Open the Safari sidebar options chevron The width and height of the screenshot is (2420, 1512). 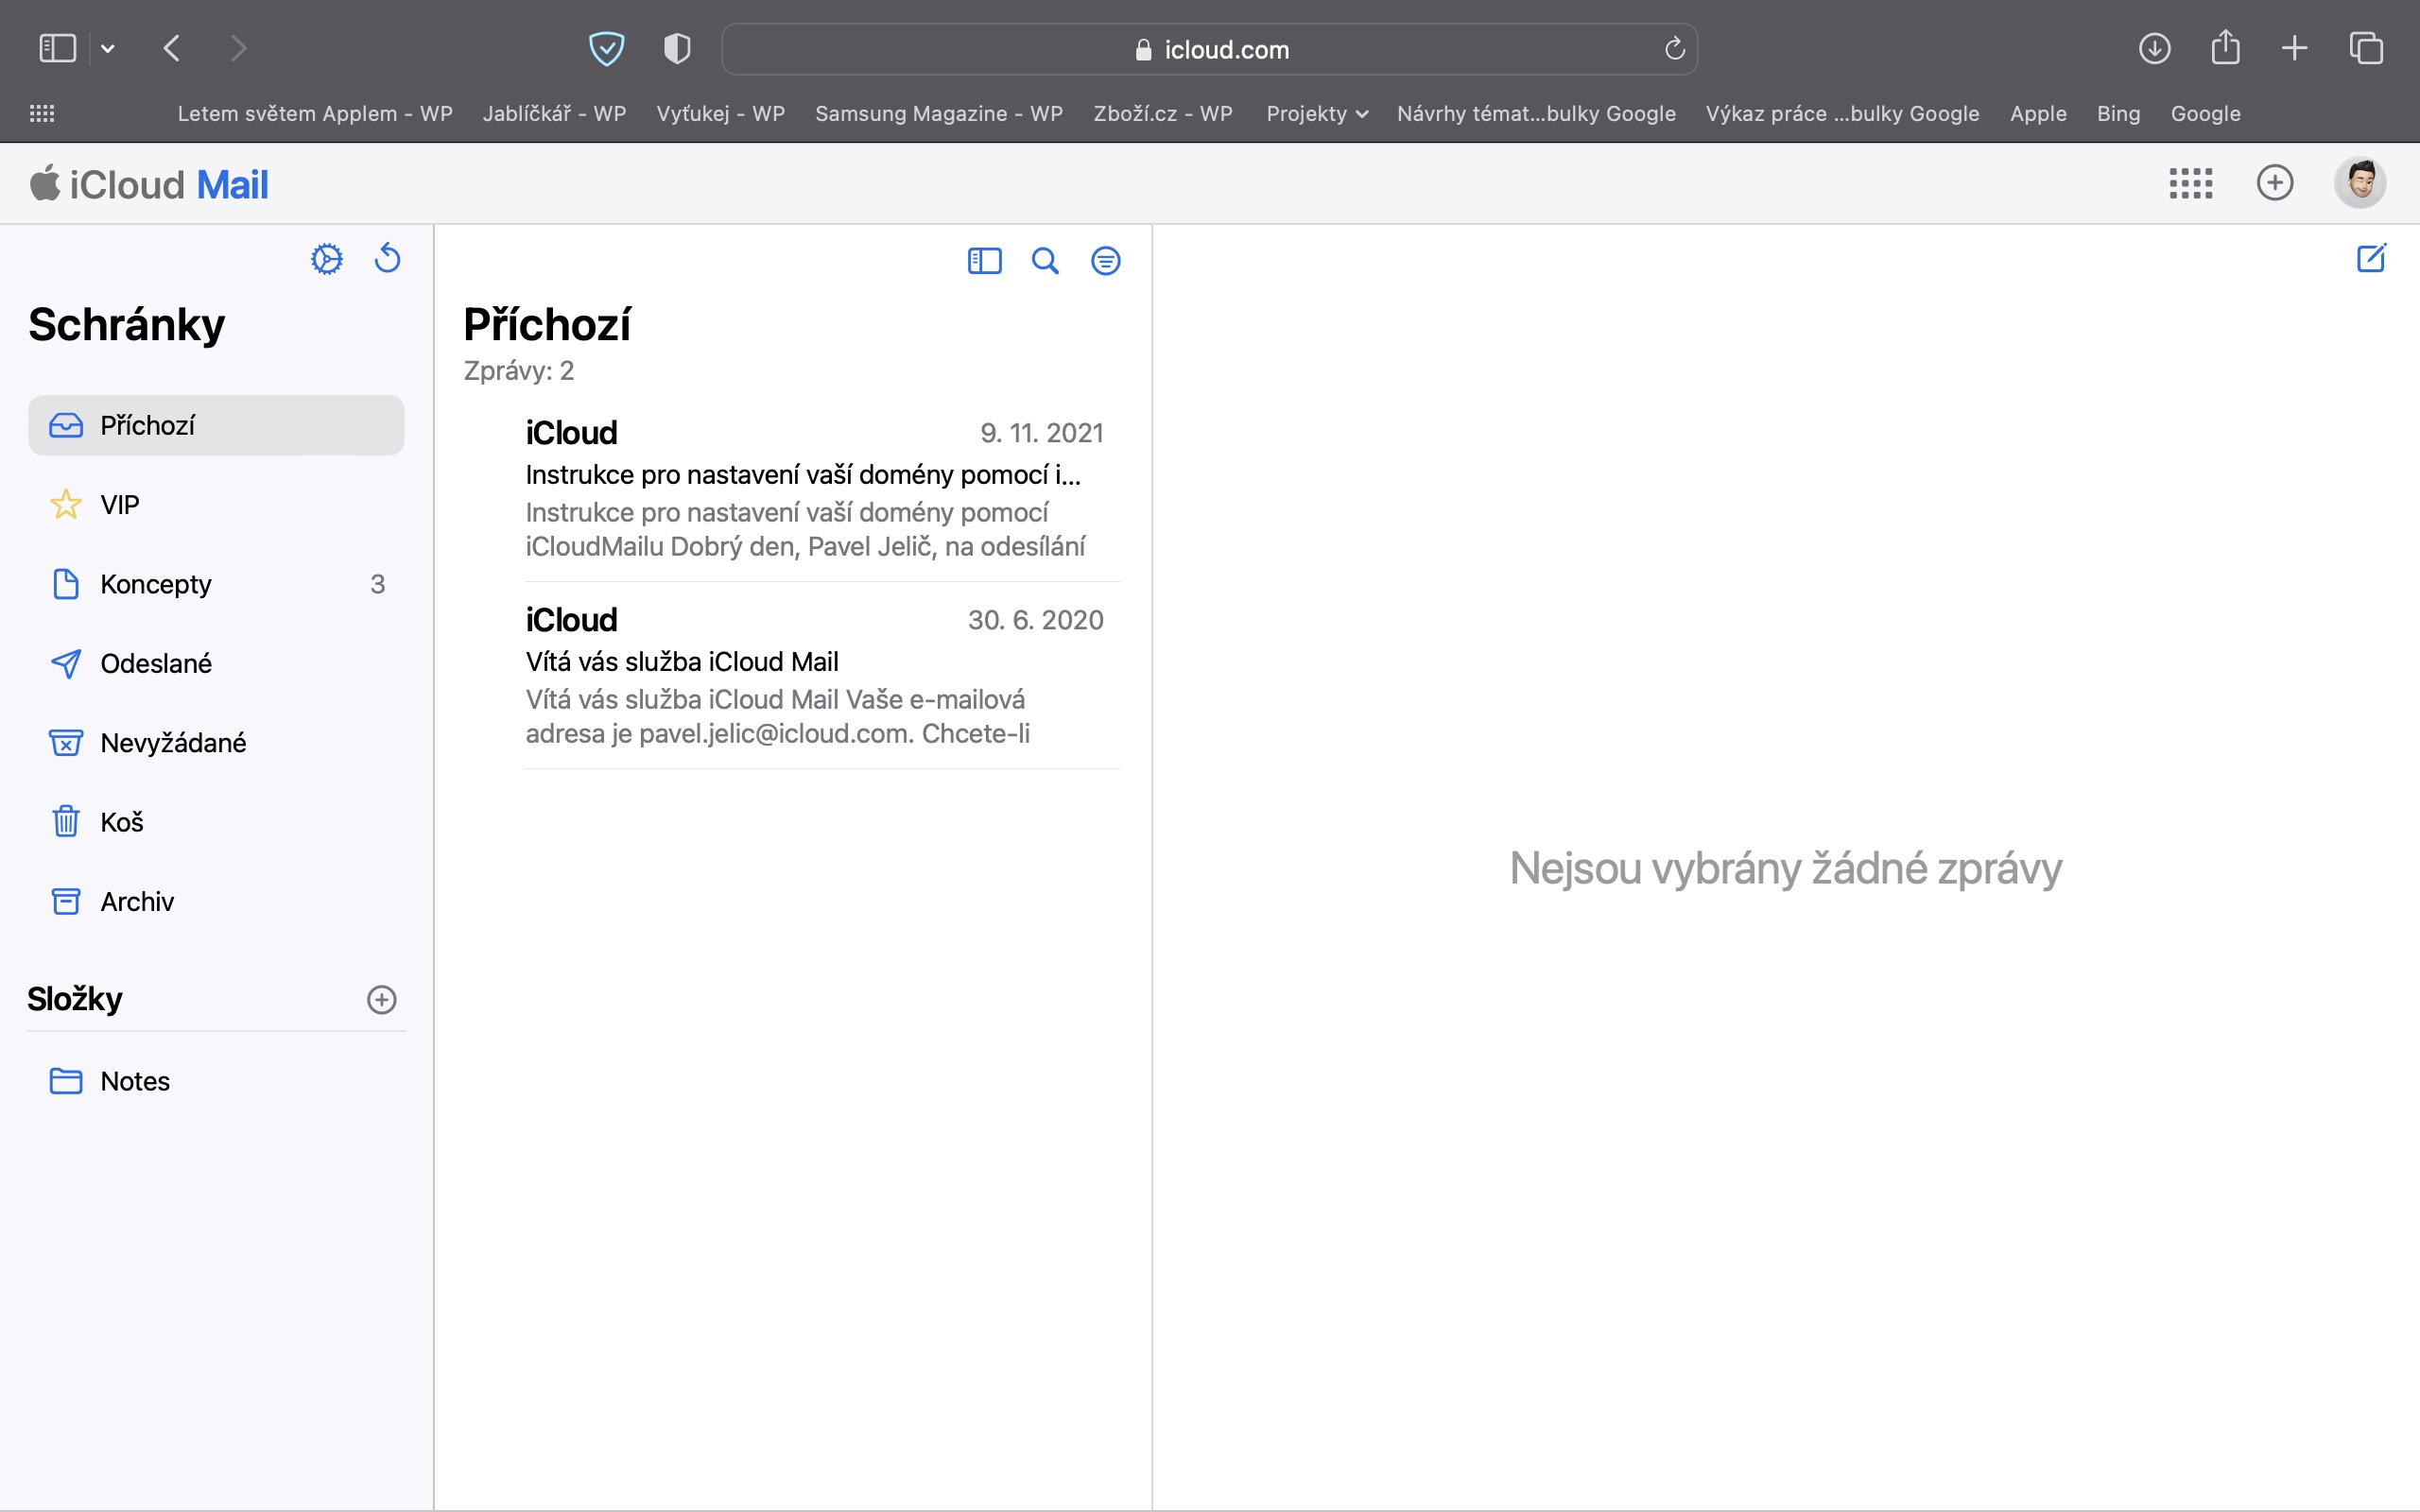click(x=108, y=48)
